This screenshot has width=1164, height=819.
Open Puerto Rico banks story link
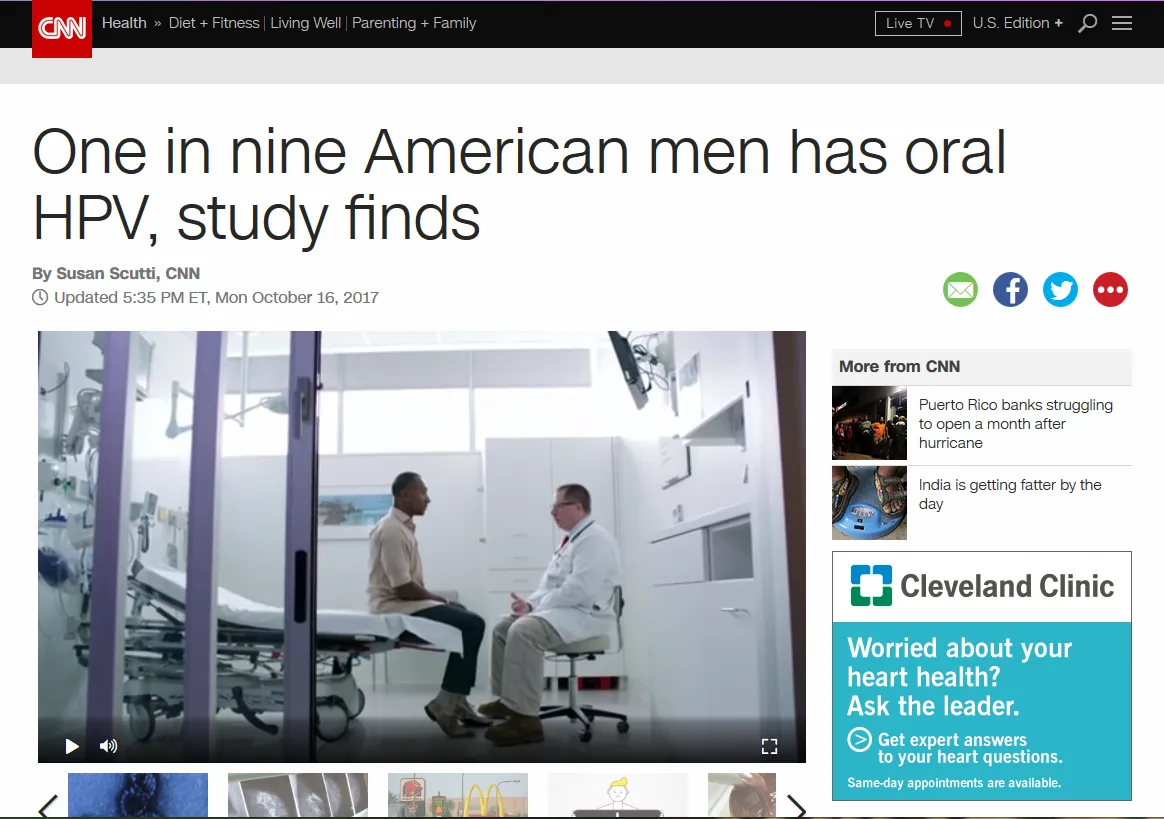(1016, 424)
